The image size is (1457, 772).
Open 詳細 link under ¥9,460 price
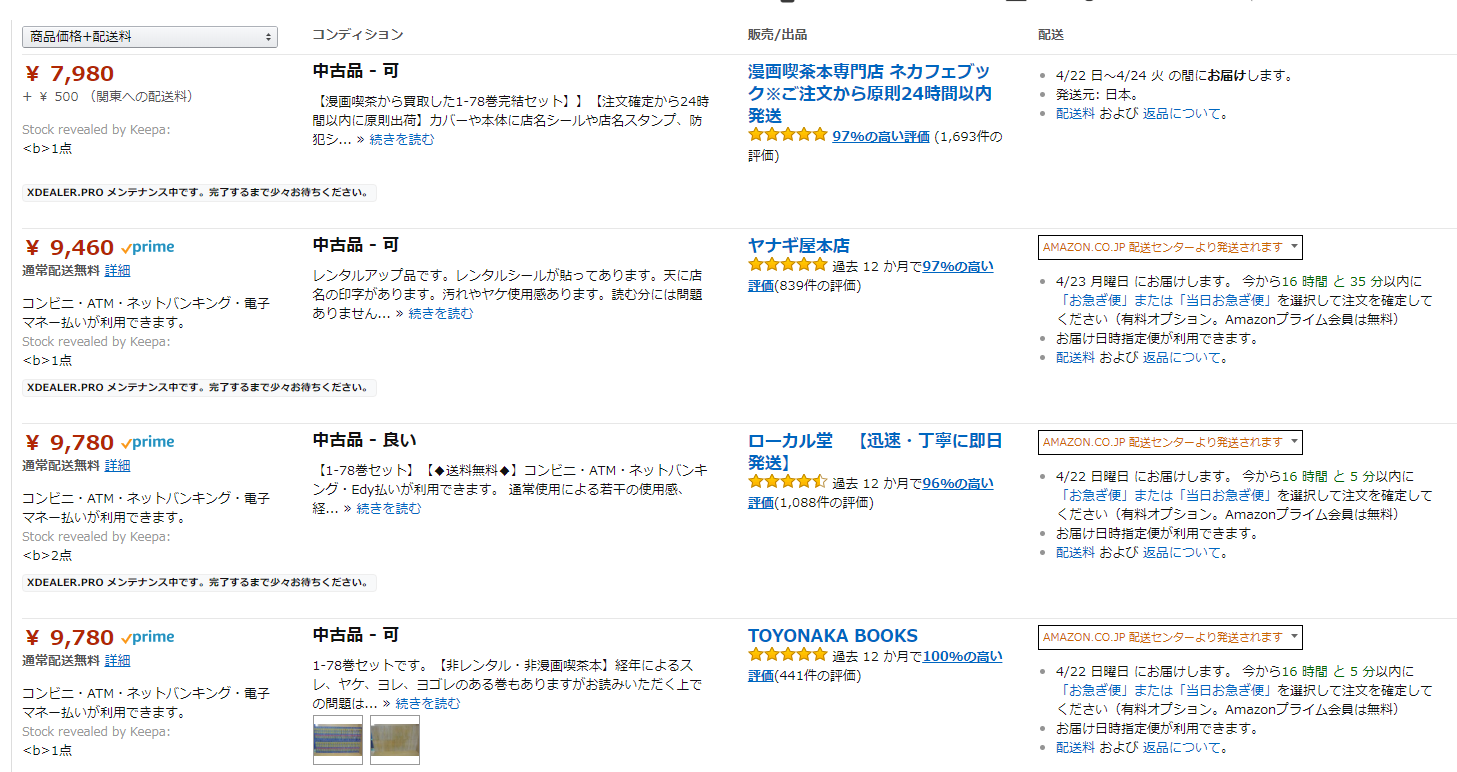click(117, 270)
